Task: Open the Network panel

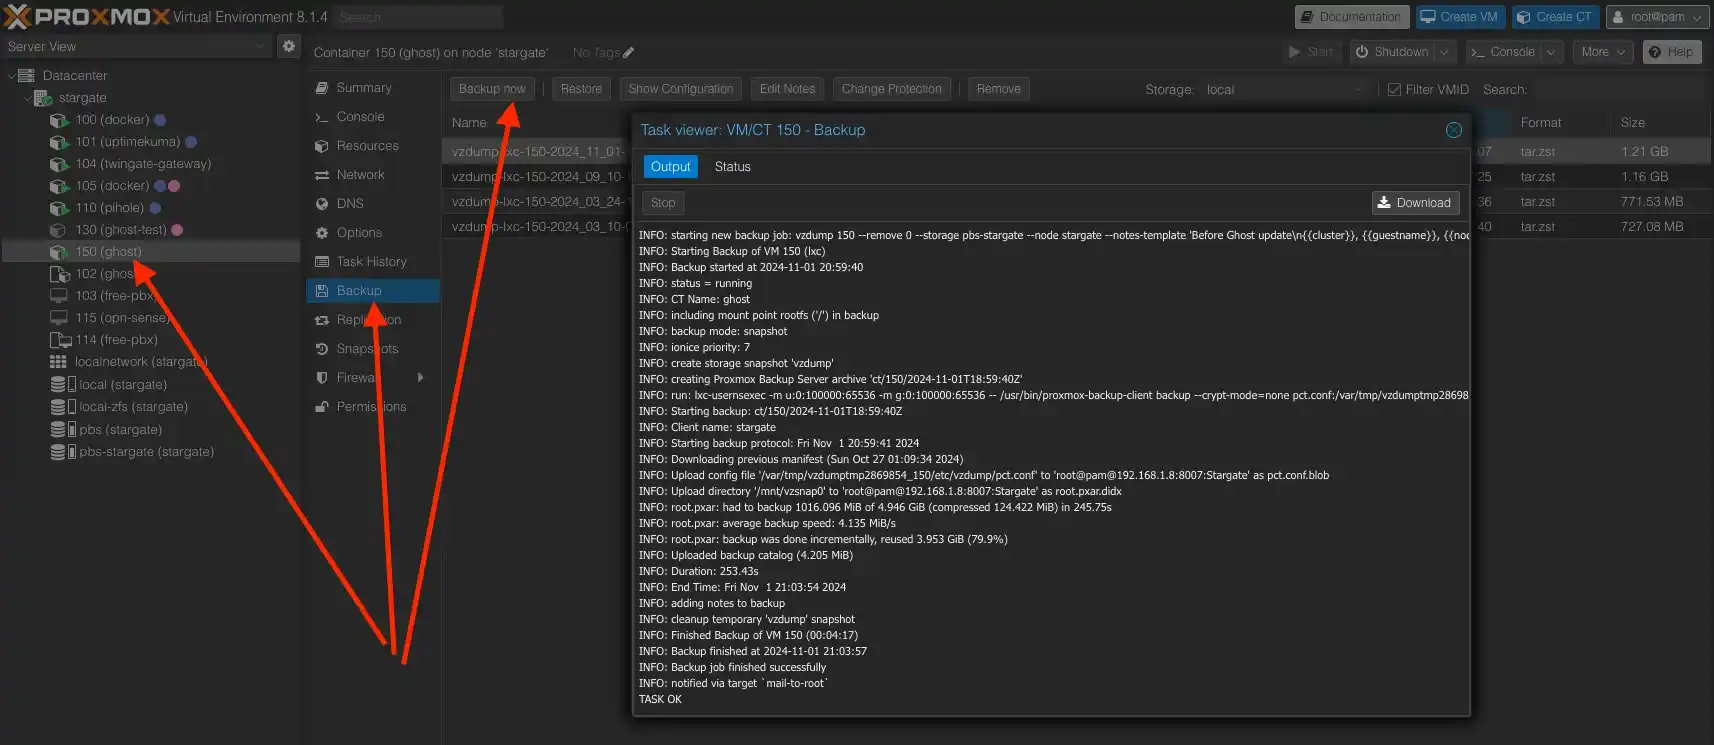Action: click(372, 175)
